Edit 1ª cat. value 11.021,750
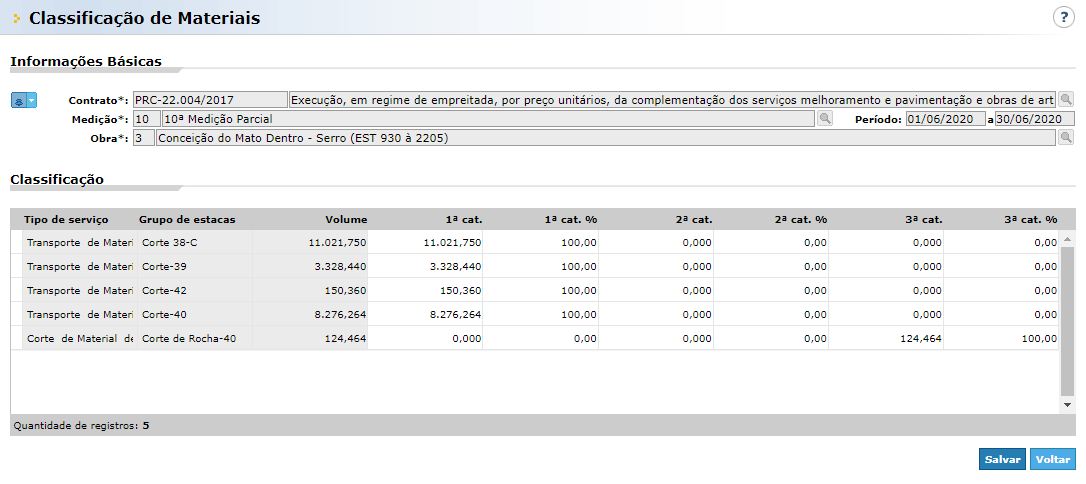This screenshot has height=484, width=1086. [x=425, y=242]
